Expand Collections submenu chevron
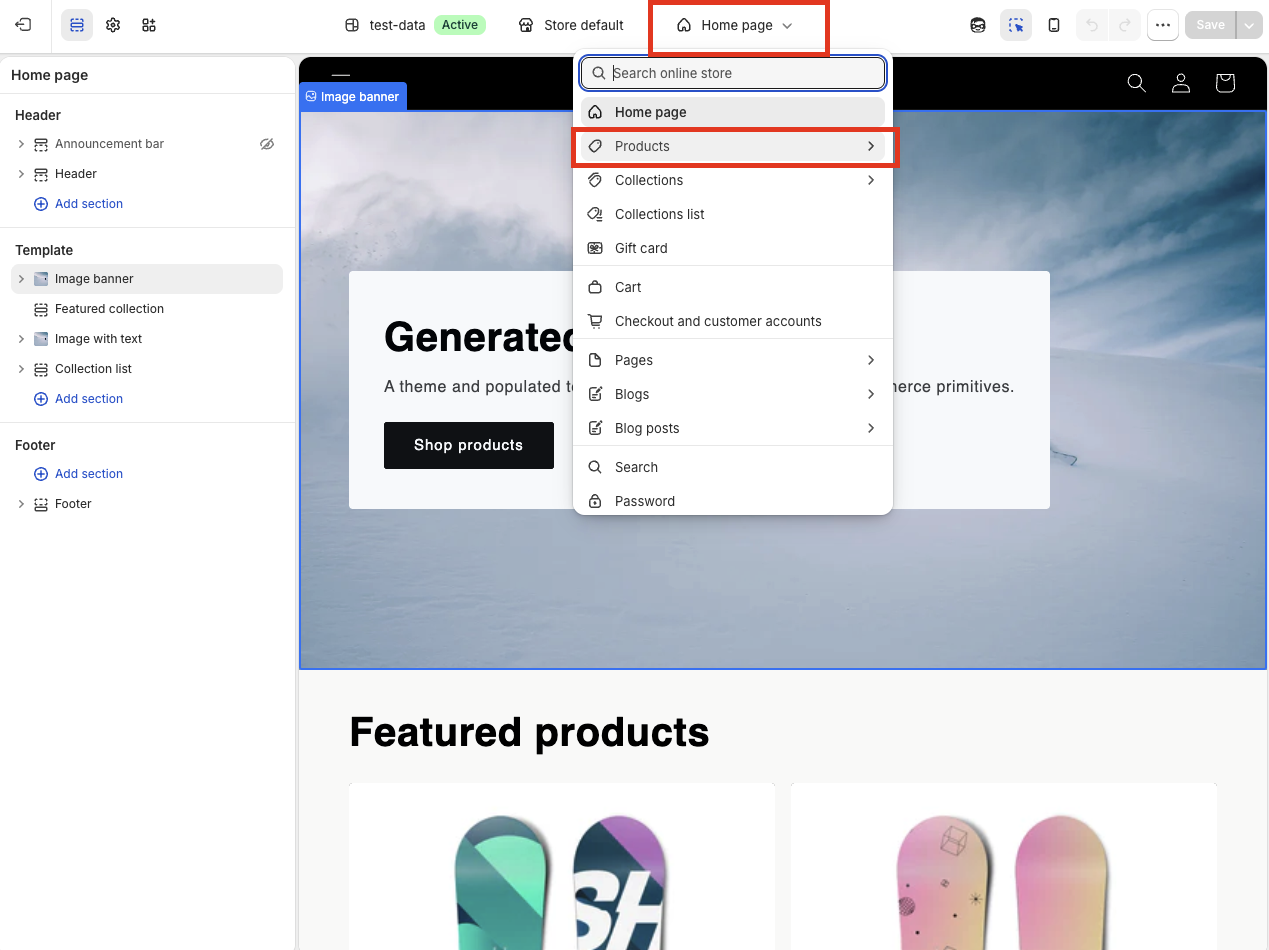1269x950 pixels. click(871, 180)
